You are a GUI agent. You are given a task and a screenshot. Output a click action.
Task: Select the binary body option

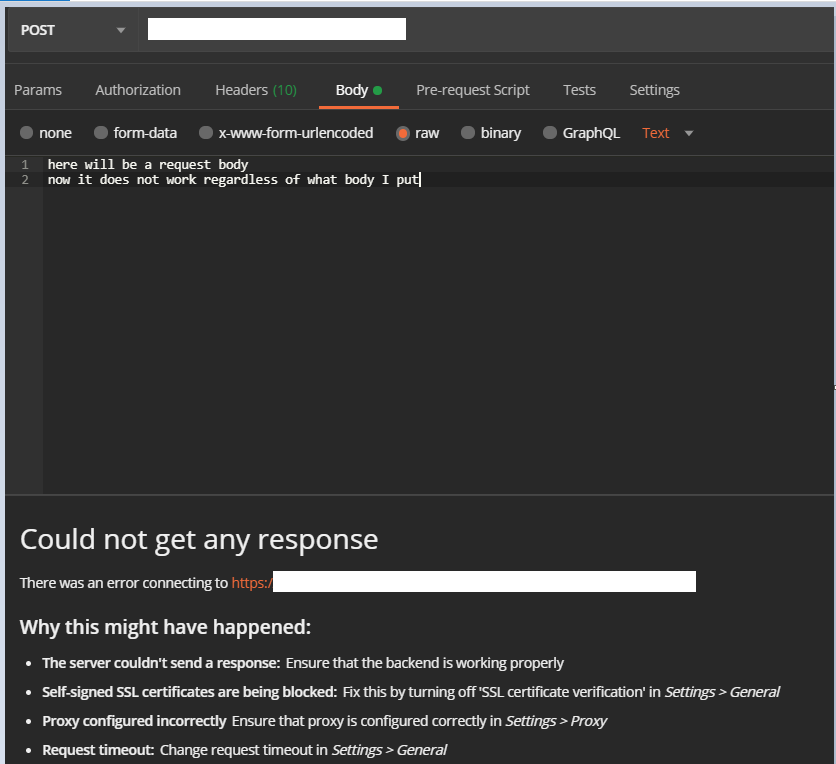click(498, 132)
